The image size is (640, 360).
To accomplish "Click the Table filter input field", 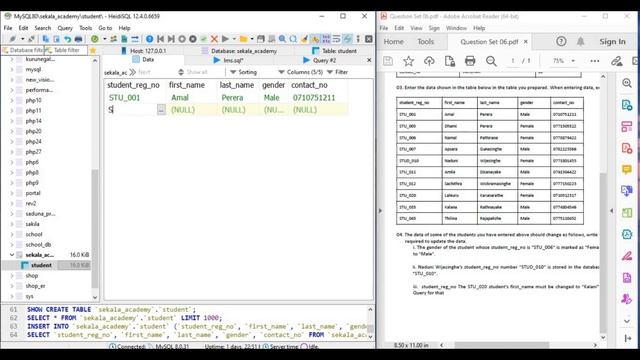I will point(66,50).
